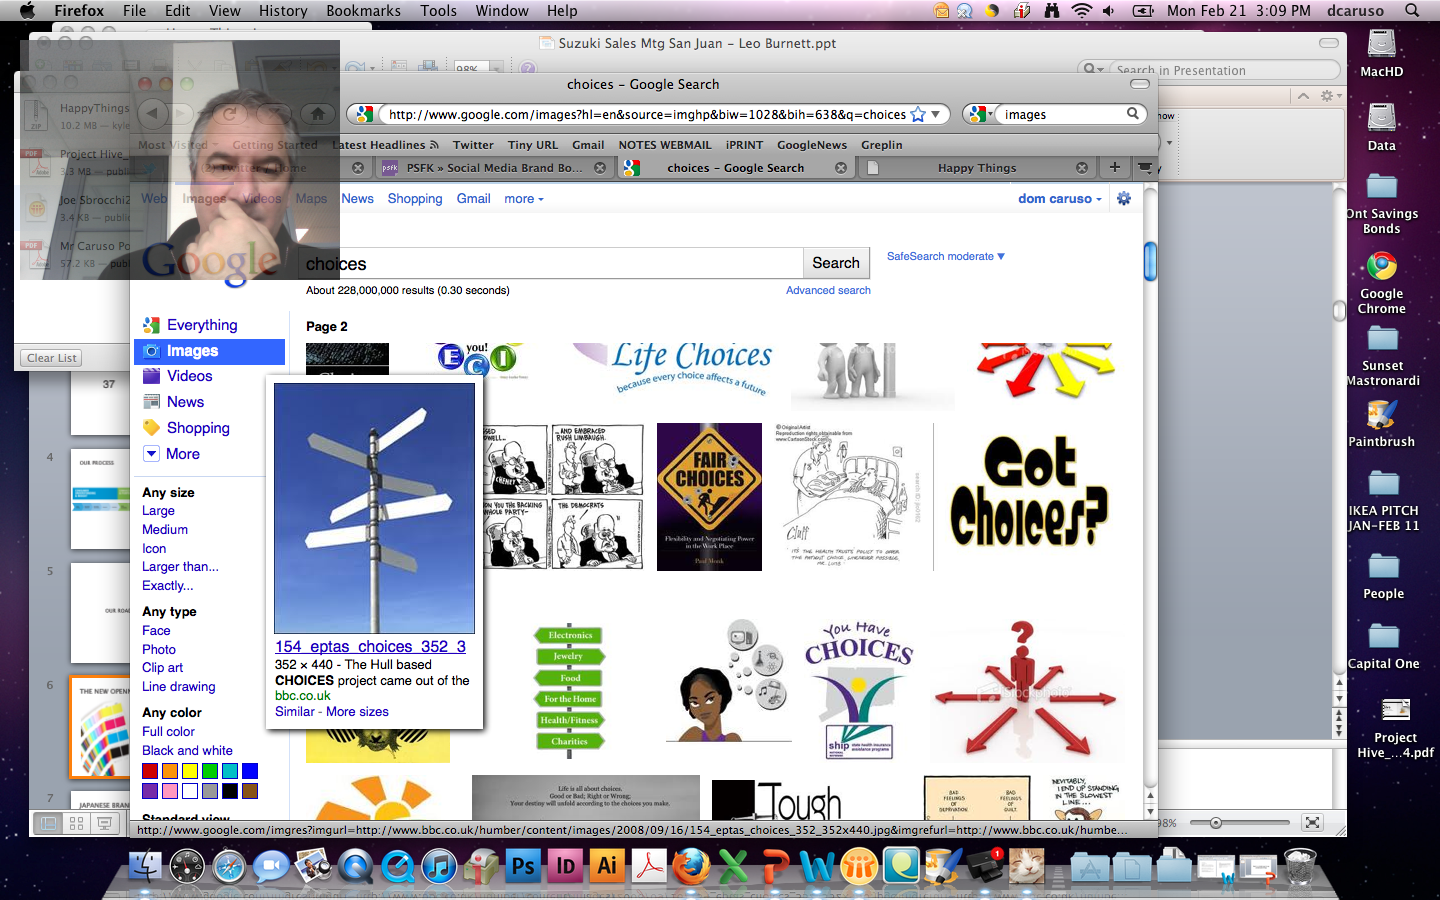Switch to the Happy Things tab

(976, 168)
